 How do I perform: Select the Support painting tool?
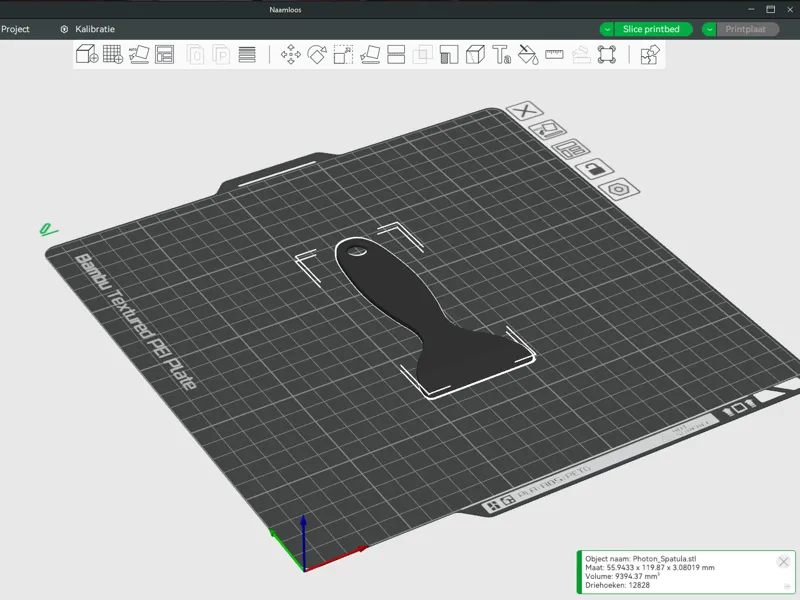point(449,55)
